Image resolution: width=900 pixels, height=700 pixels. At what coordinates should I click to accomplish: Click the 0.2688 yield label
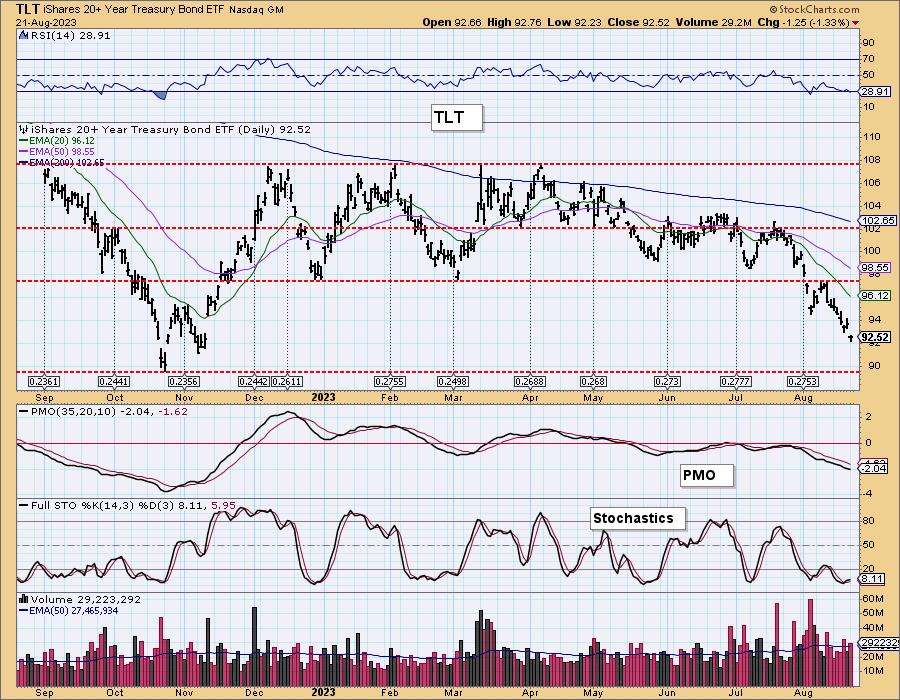[530, 382]
